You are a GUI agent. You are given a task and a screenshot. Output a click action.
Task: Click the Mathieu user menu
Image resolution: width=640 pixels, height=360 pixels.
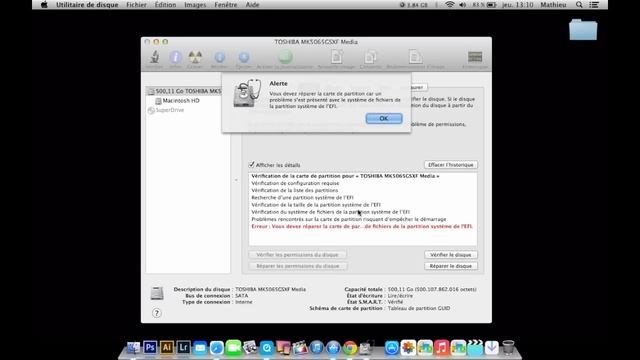point(553,5)
